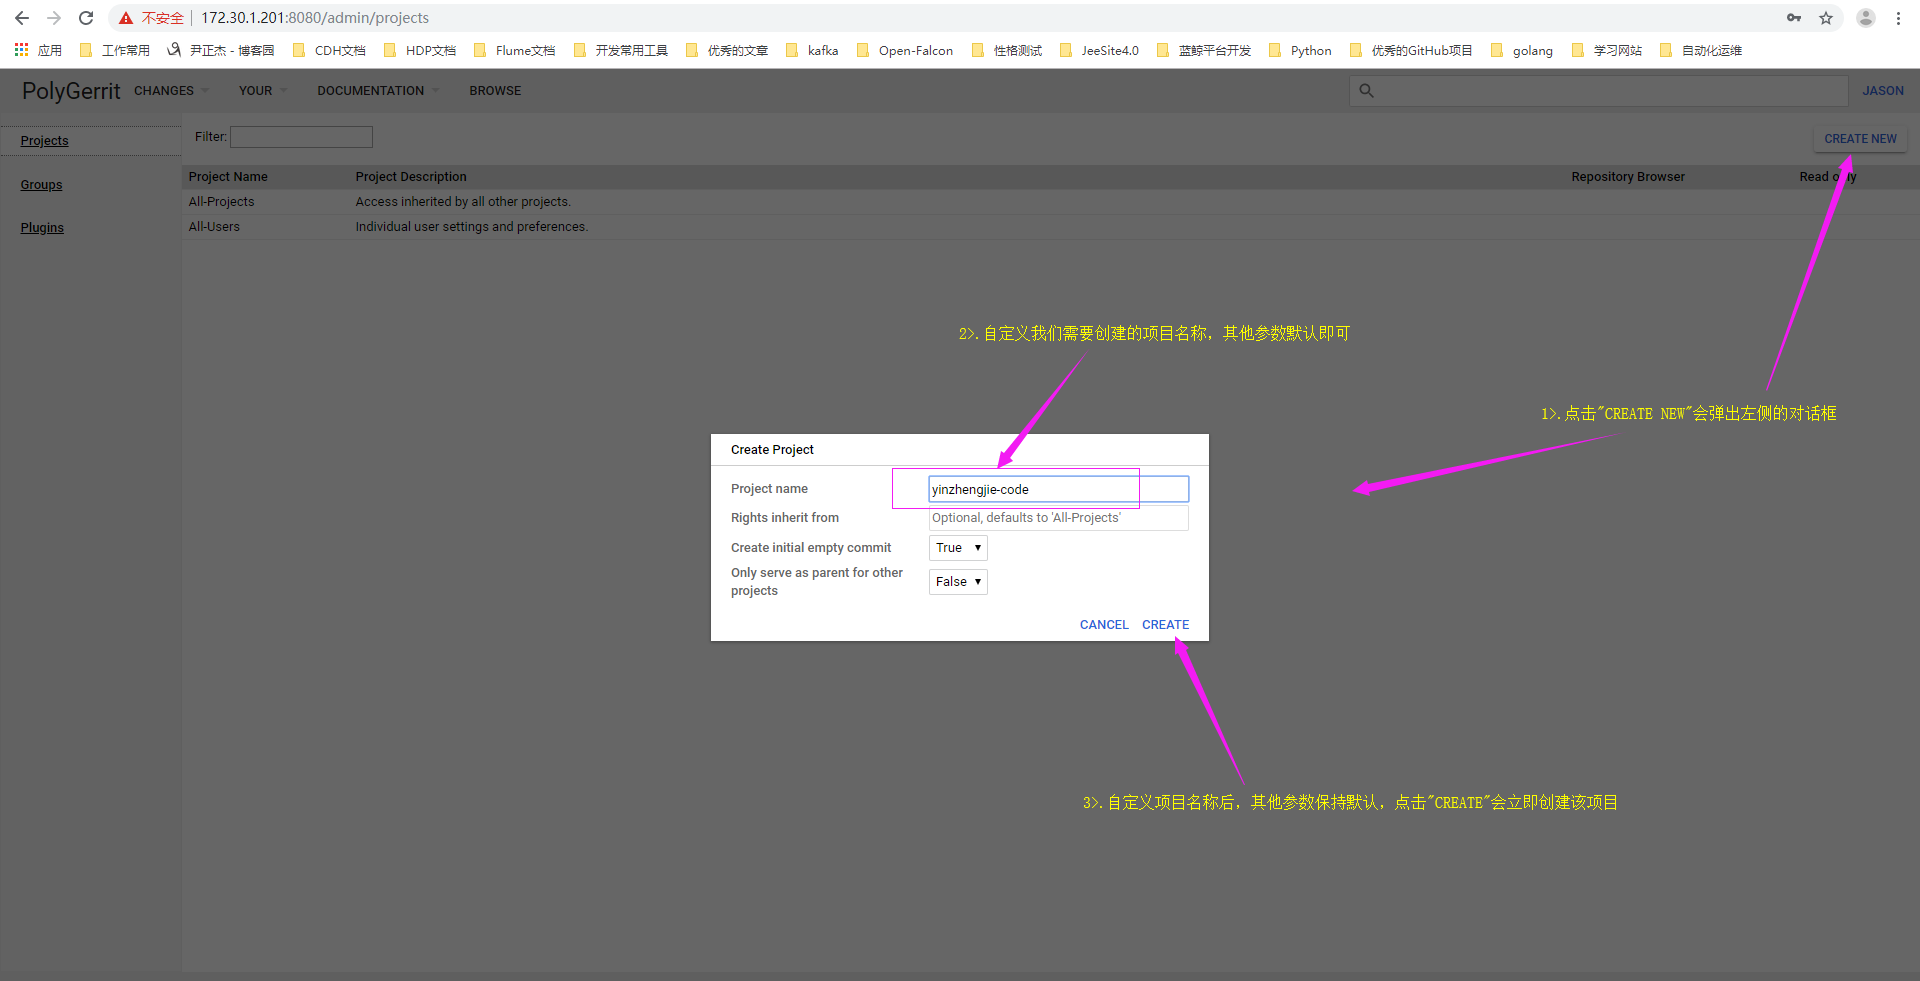1920x981 pixels.
Task: Click the browser back arrow
Action: 22,18
